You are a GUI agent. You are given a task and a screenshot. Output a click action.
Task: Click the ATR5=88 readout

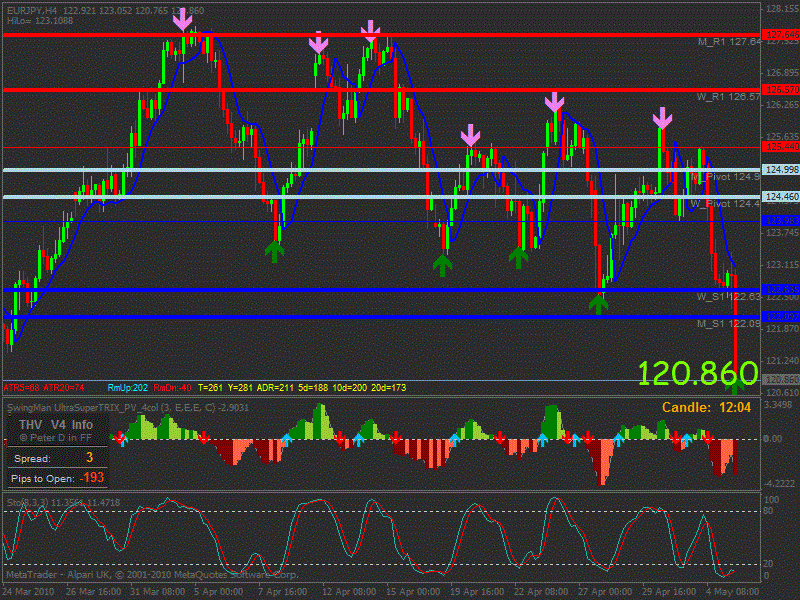point(21,388)
